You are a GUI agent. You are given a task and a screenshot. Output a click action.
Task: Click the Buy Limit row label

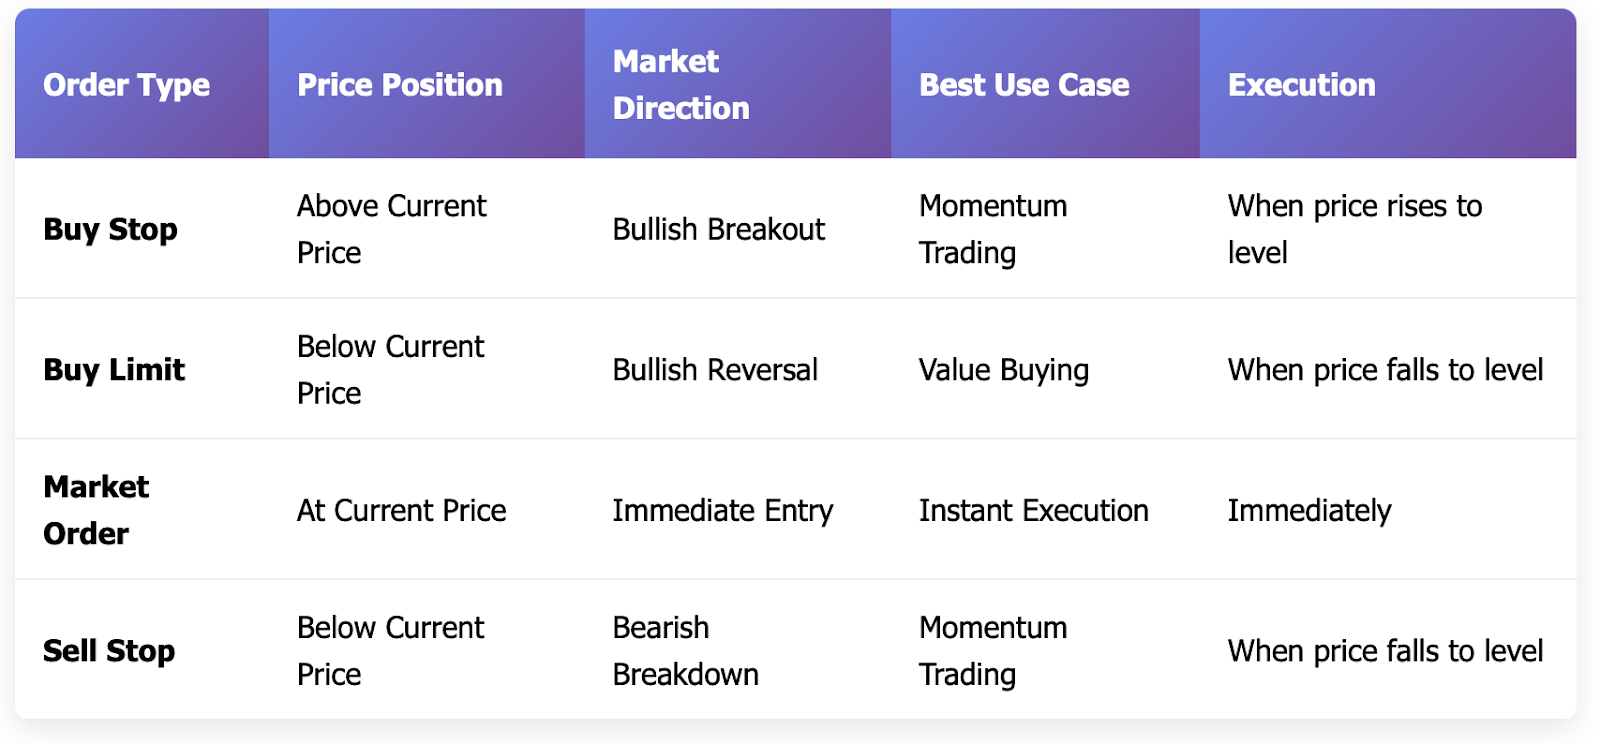[x=114, y=370]
